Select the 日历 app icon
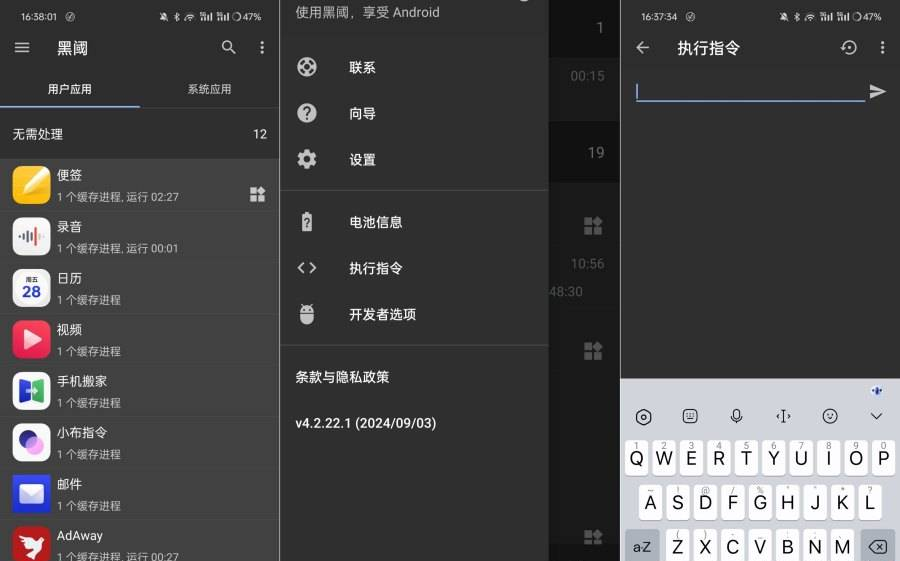The image size is (900, 561). tap(32, 288)
